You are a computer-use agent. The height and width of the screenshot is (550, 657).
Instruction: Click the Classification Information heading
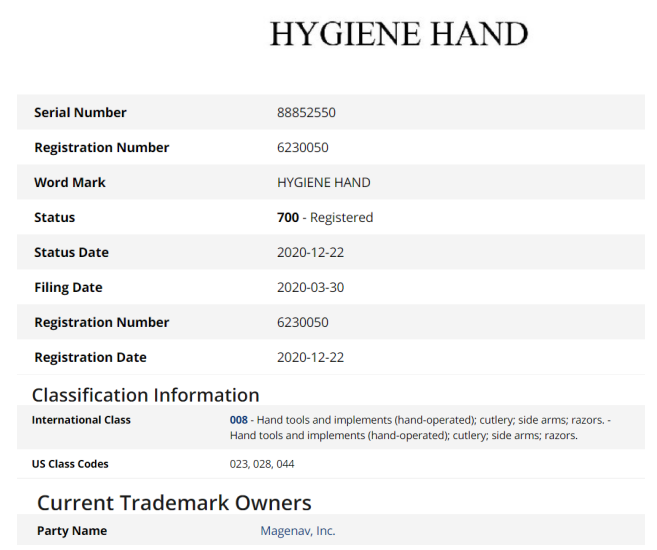(145, 395)
